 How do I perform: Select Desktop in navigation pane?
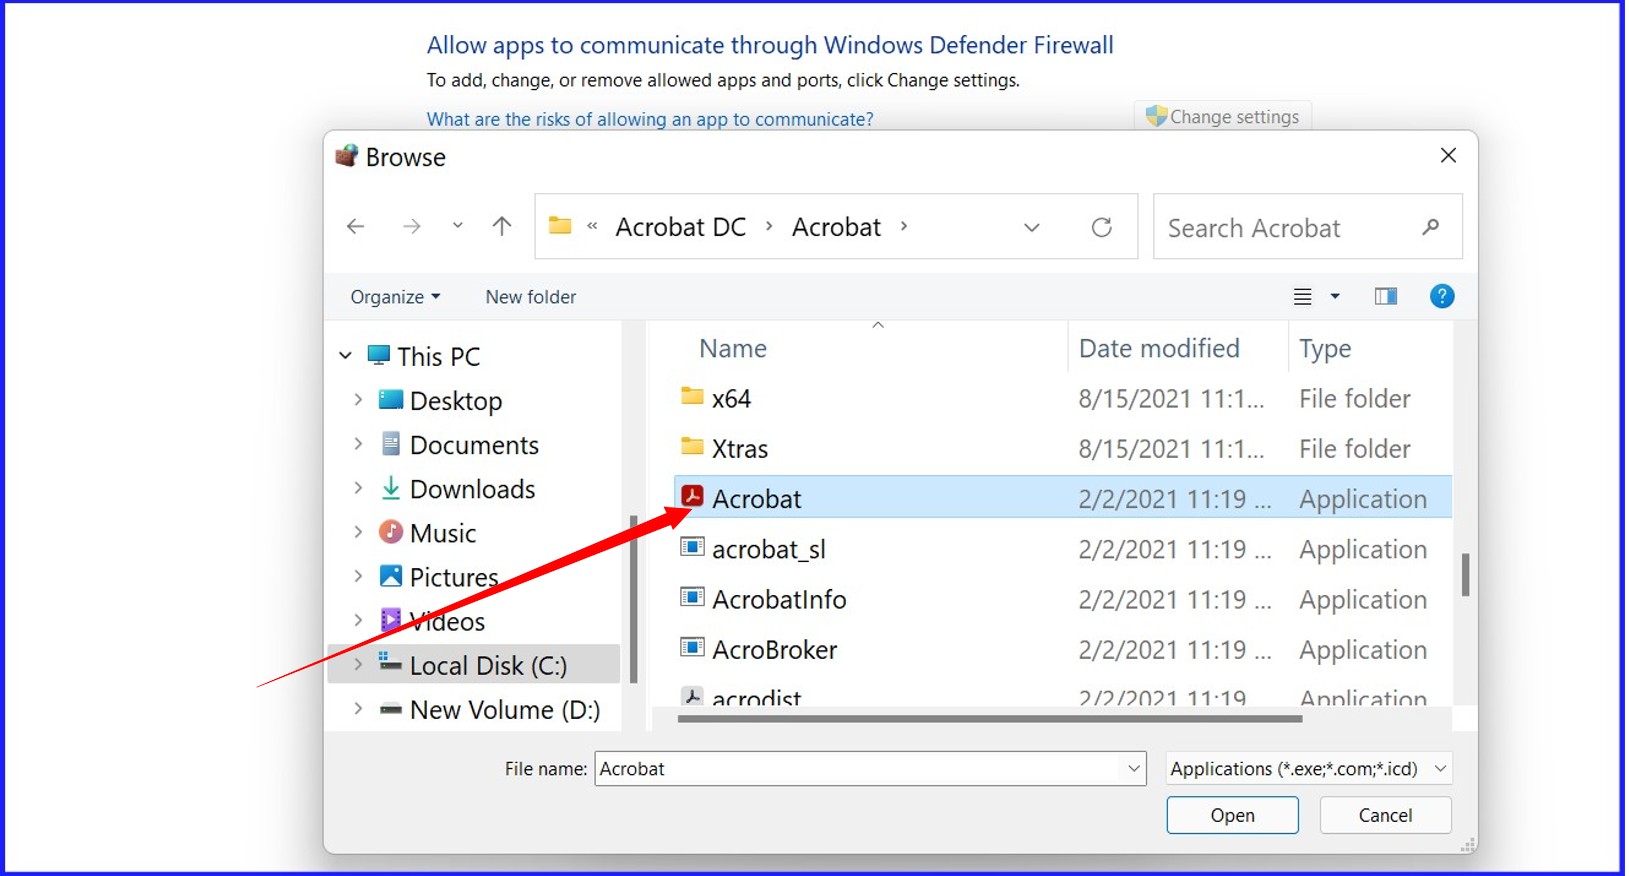click(x=456, y=401)
